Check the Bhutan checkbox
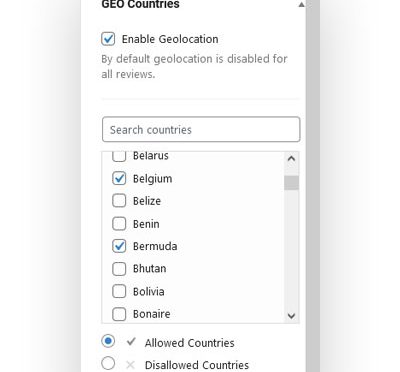 pos(119,269)
